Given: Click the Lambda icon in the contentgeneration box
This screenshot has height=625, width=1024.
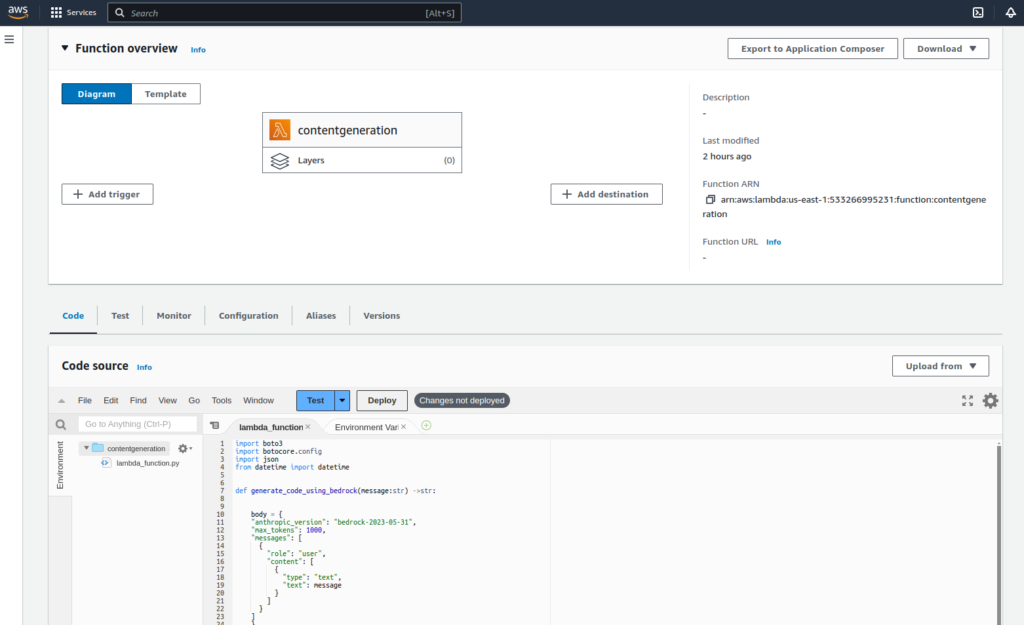Looking at the screenshot, I should [280, 130].
